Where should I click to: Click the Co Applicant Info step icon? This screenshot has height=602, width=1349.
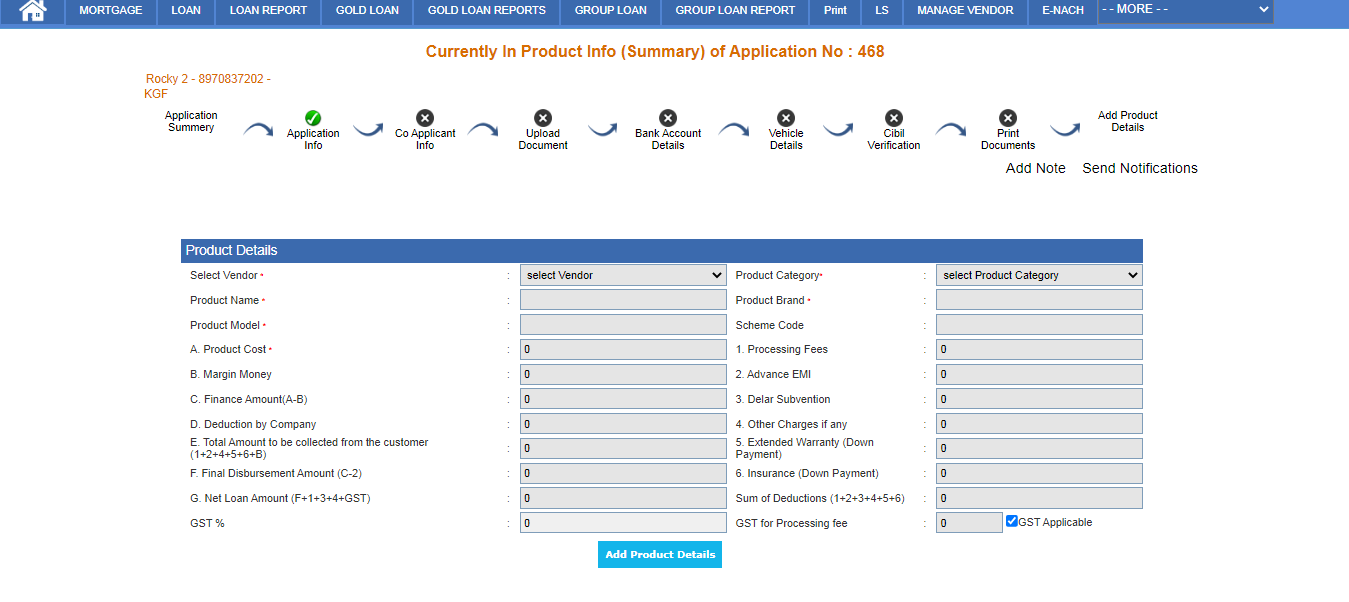click(425, 118)
